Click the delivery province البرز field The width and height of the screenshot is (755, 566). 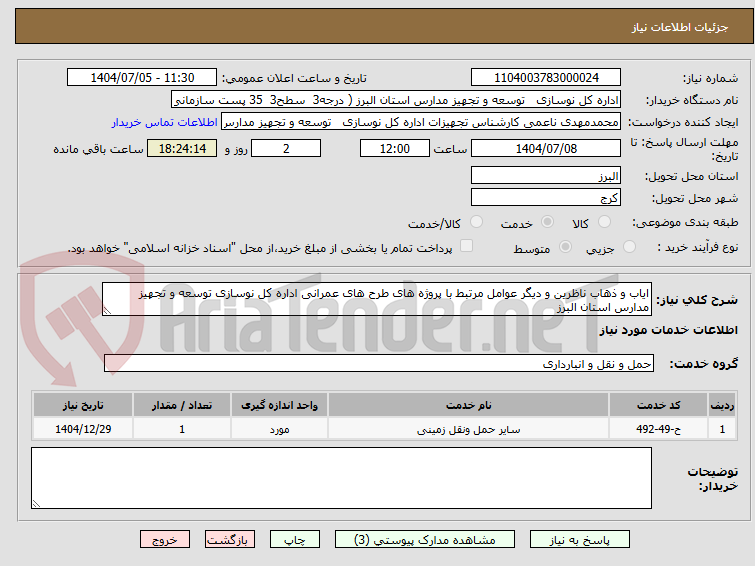click(x=546, y=176)
